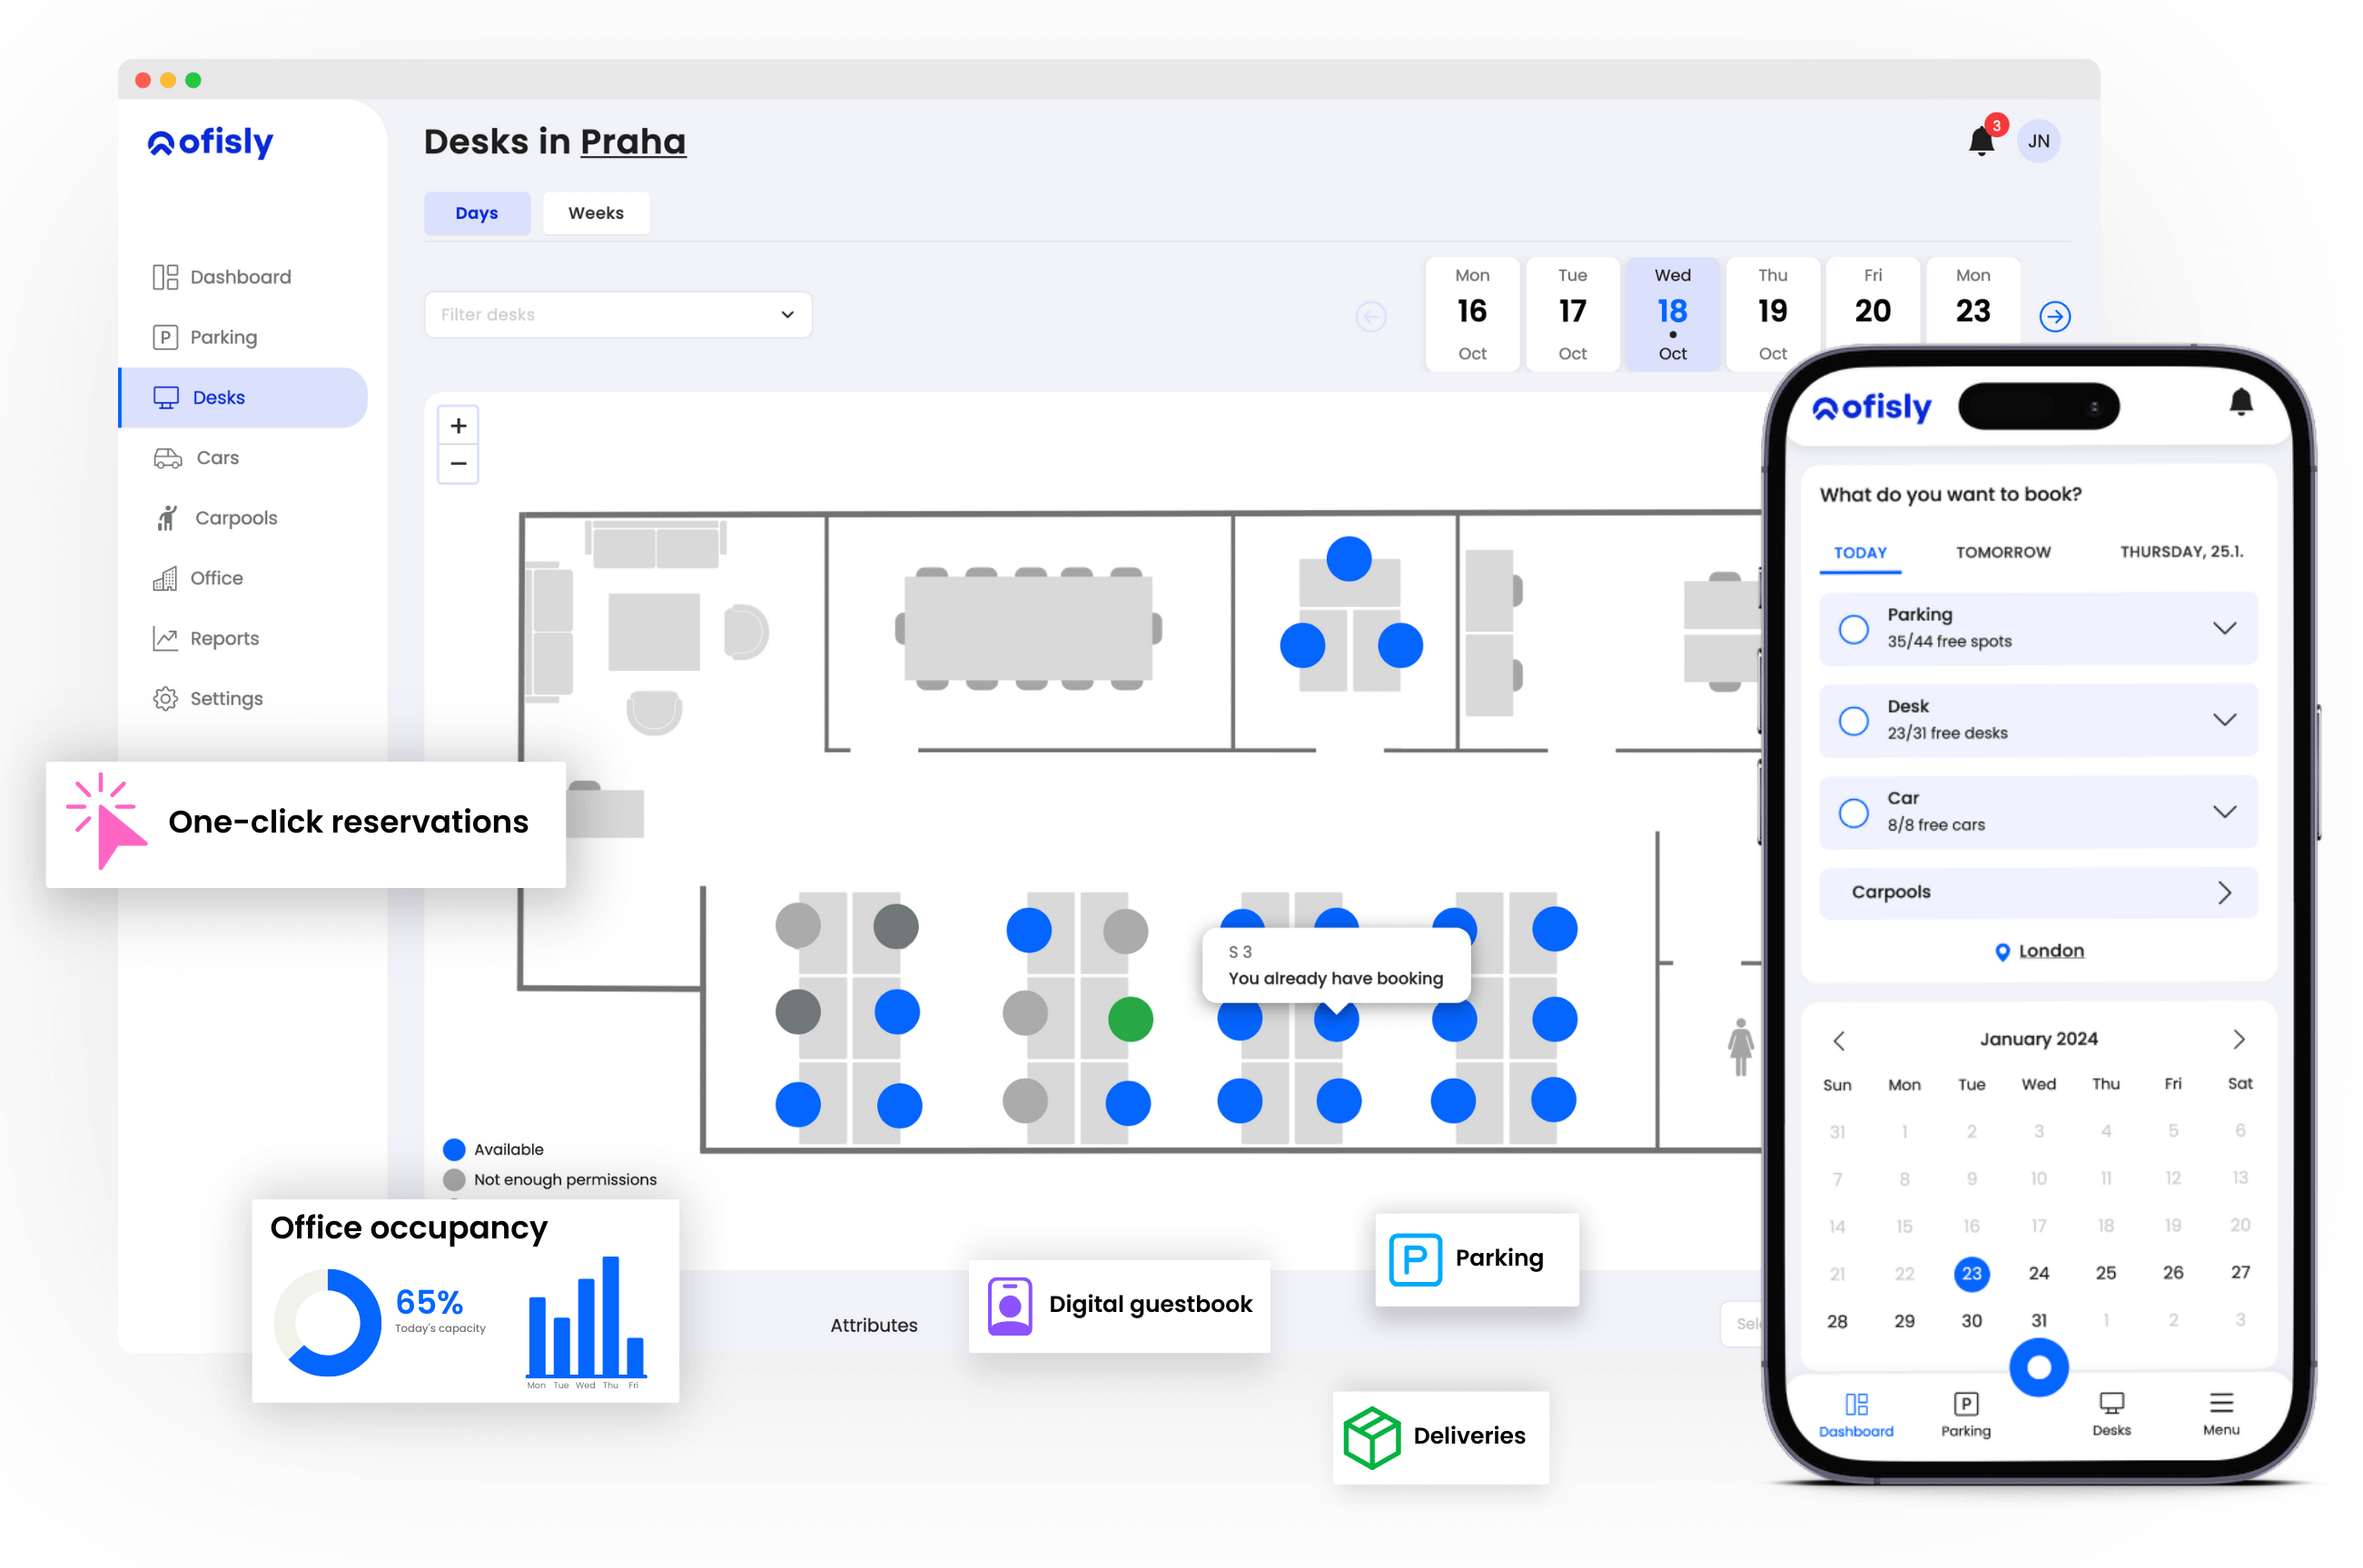
Task: Tap the phone's bell icon
Action: tap(2240, 402)
